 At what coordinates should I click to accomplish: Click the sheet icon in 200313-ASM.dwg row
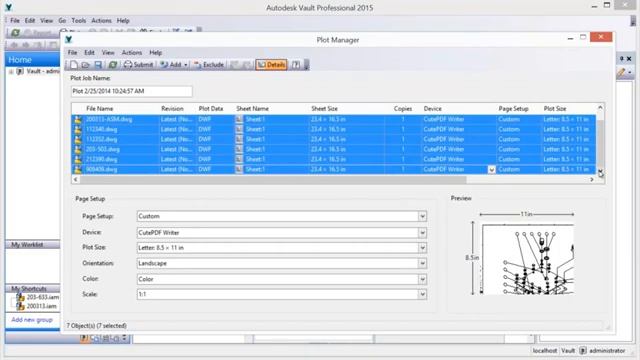tap(239, 119)
